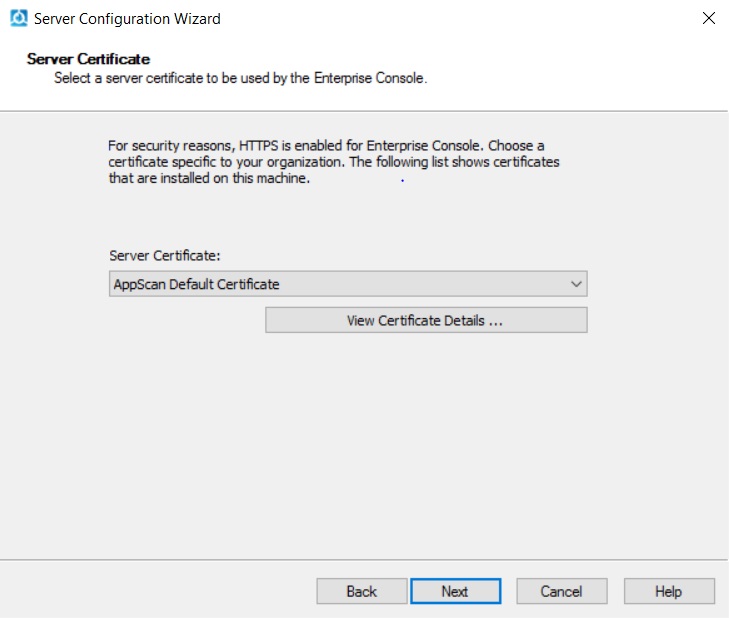
Task: Click the white header banner's blank right side
Action: (600, 70)
